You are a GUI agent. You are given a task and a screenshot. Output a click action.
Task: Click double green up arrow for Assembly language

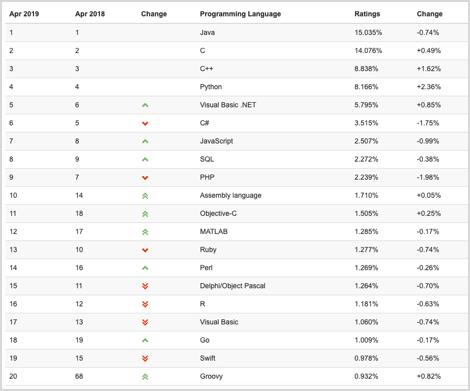pyautogui.click(x=145, y=196)
